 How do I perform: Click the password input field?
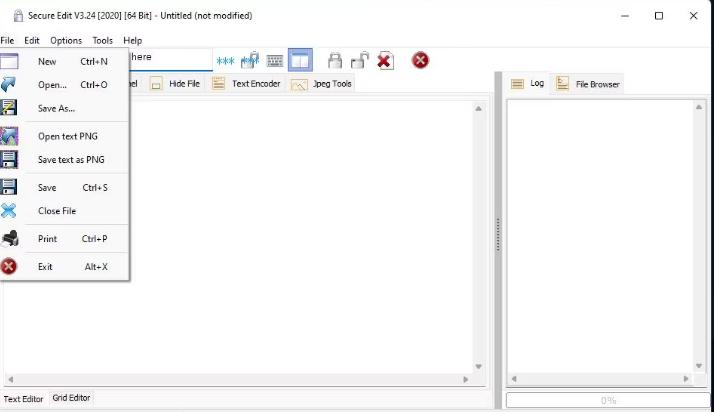171,59
